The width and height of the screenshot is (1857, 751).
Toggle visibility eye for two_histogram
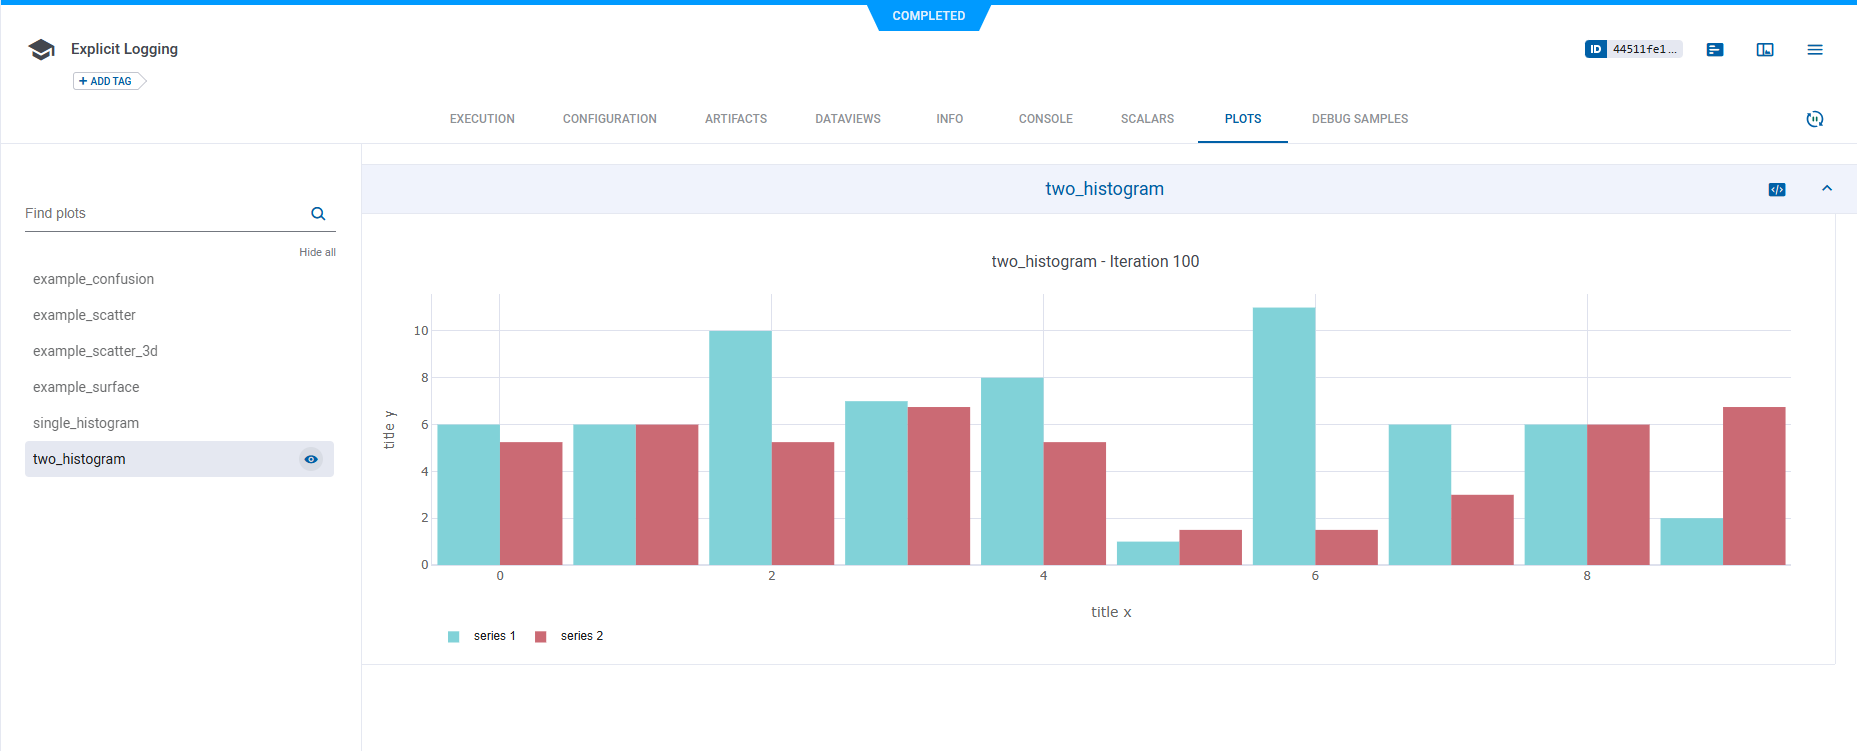click(x=311, y=459)
